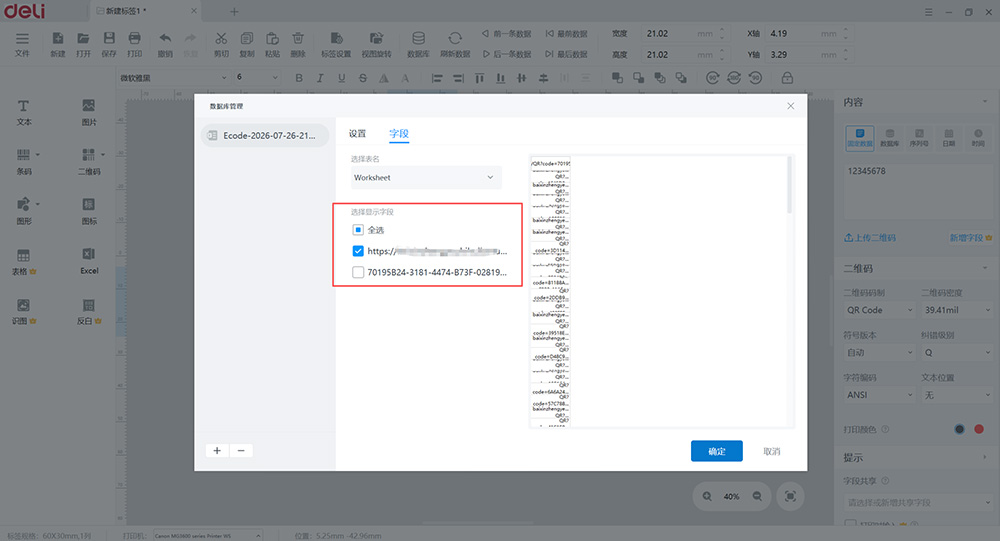Click the 删除 trash icon
Viewport: 1000px width, 541px height.
point(298,45)
